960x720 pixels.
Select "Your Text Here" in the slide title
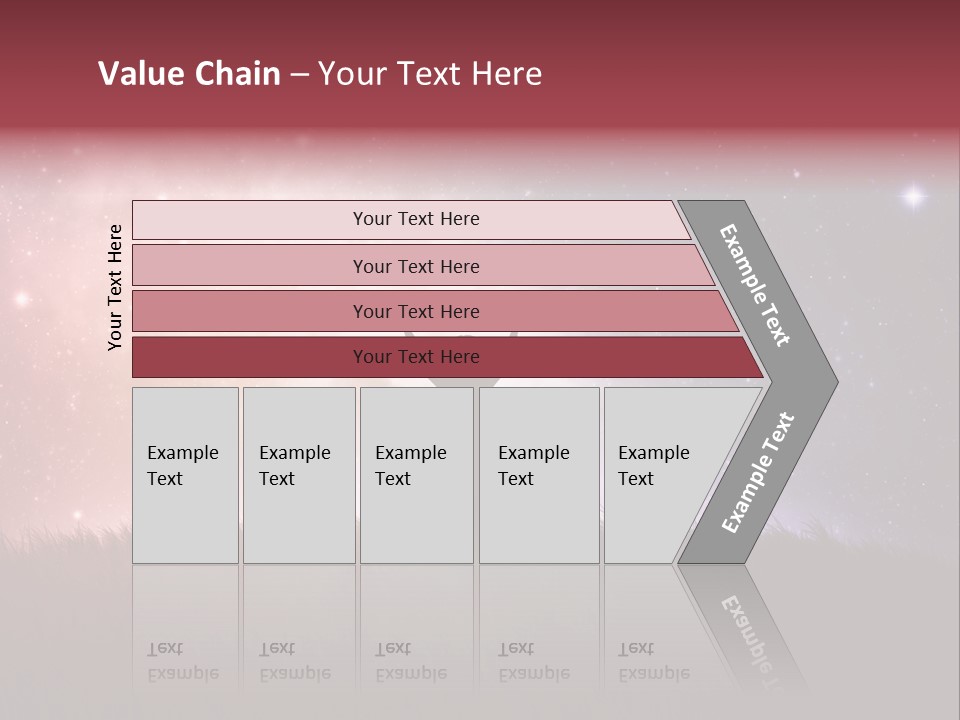coord(430,74)
